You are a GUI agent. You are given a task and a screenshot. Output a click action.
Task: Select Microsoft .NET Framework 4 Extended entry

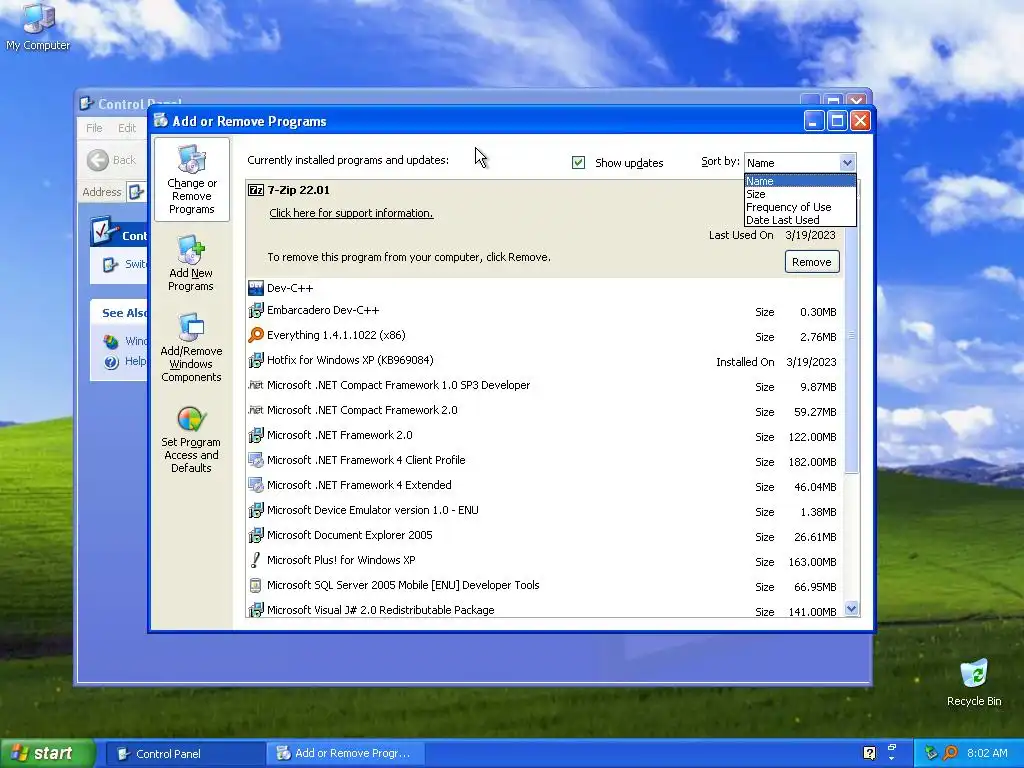[x=545, y=485]
